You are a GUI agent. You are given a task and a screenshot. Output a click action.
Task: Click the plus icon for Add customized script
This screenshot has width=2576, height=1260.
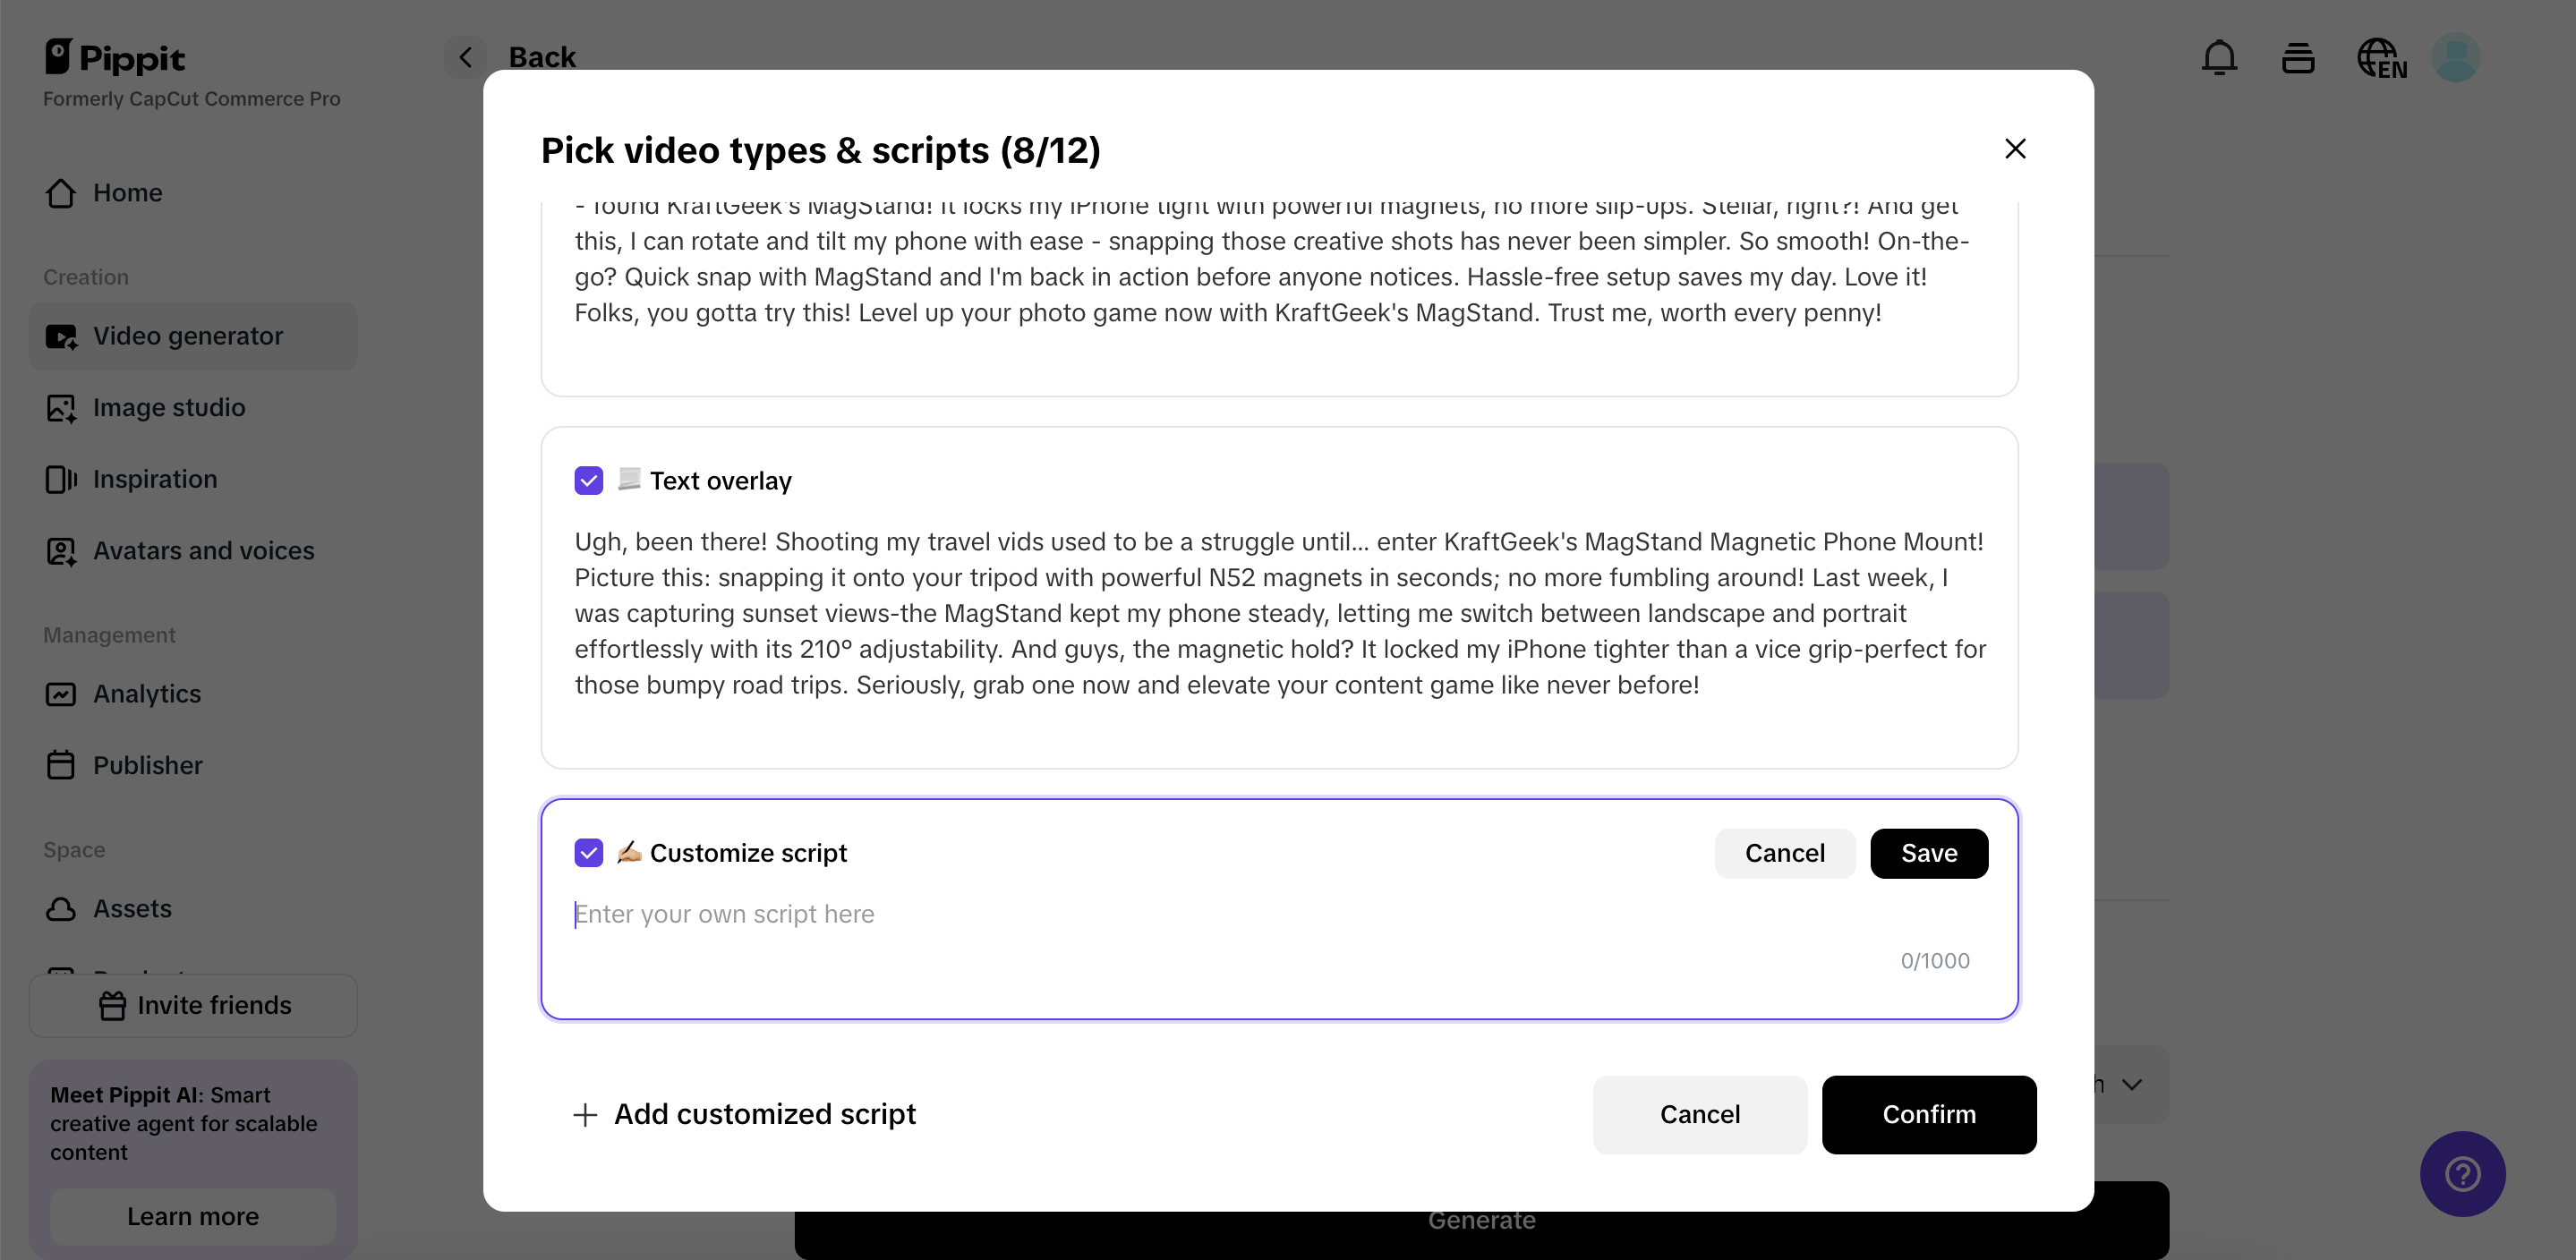[x=585, y=1114]
